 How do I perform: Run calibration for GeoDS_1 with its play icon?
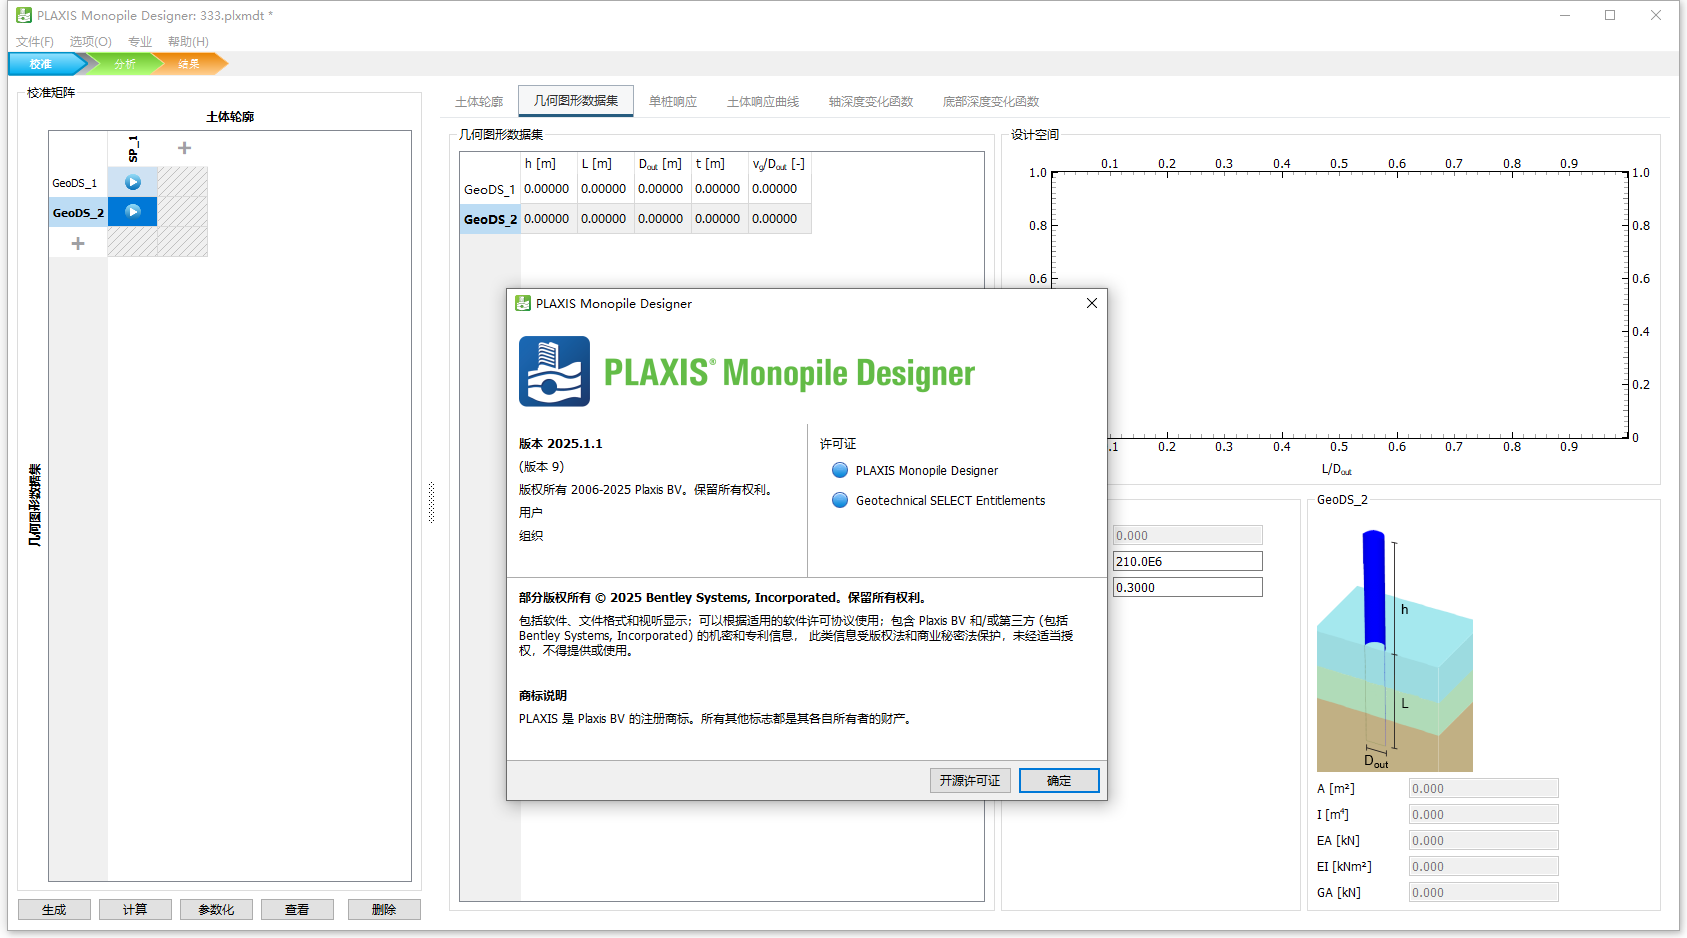[131, 182]
